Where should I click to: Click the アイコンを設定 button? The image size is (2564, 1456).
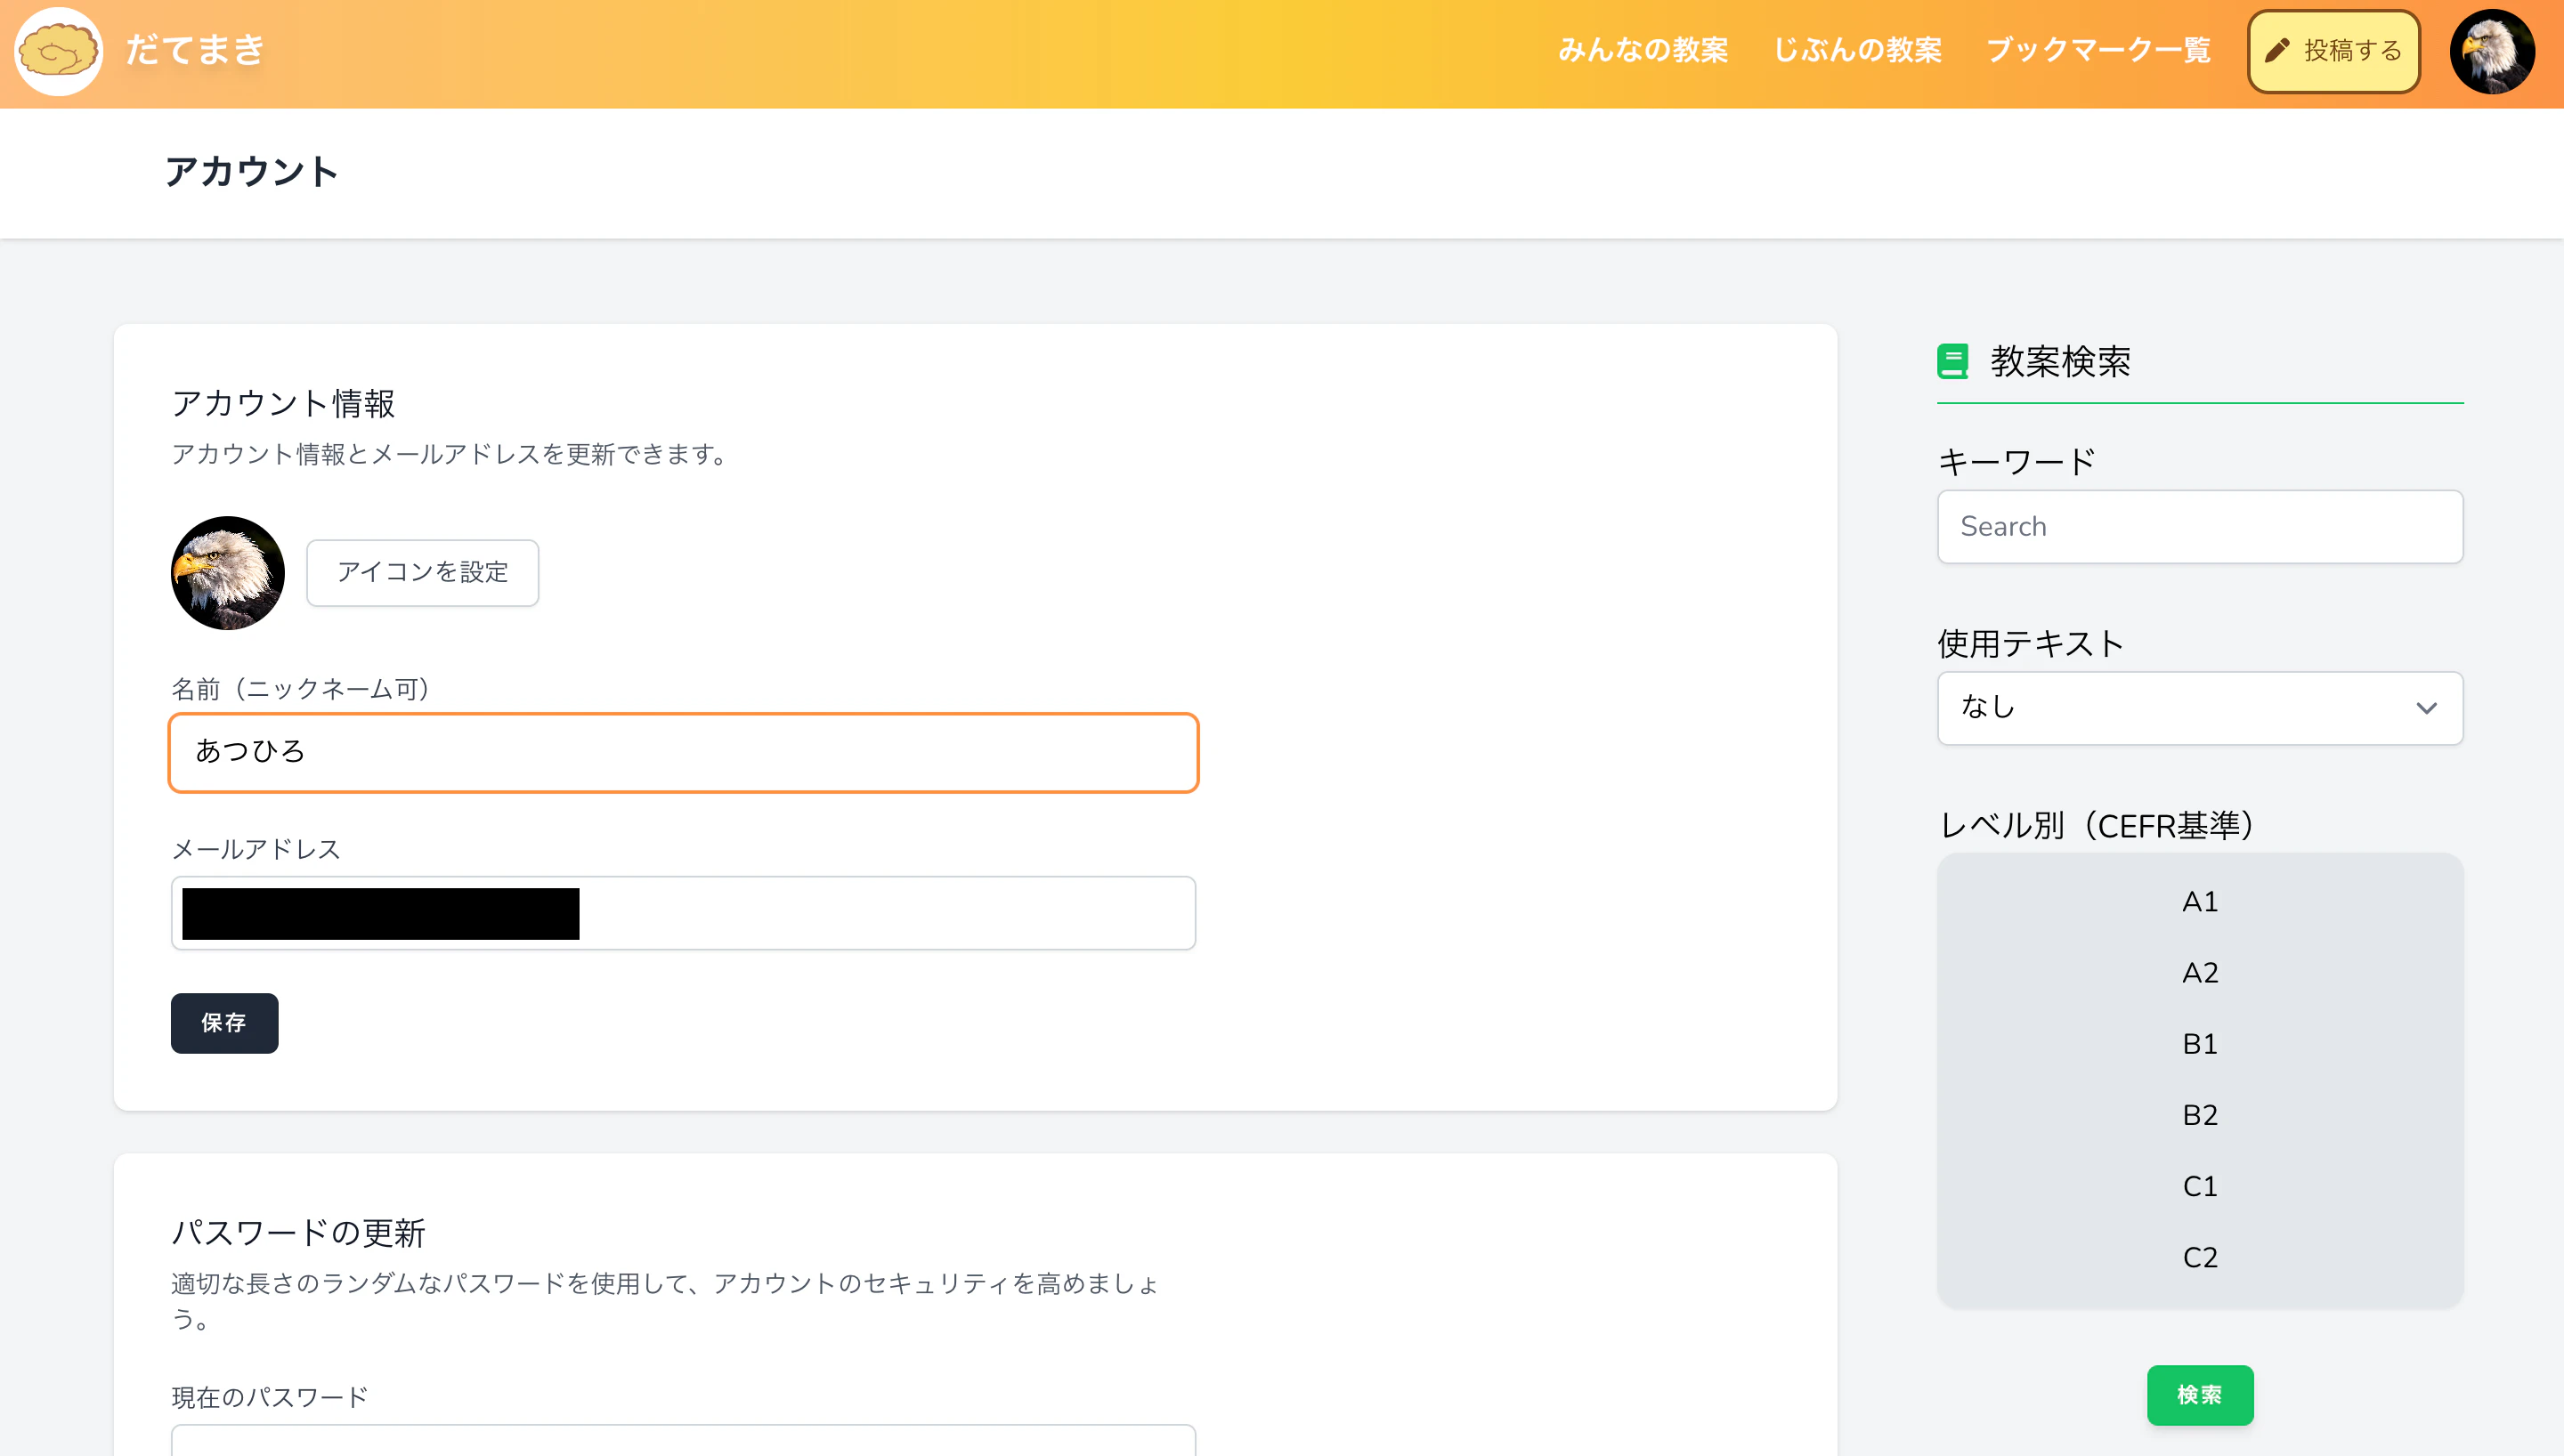[x=422, y=572]
